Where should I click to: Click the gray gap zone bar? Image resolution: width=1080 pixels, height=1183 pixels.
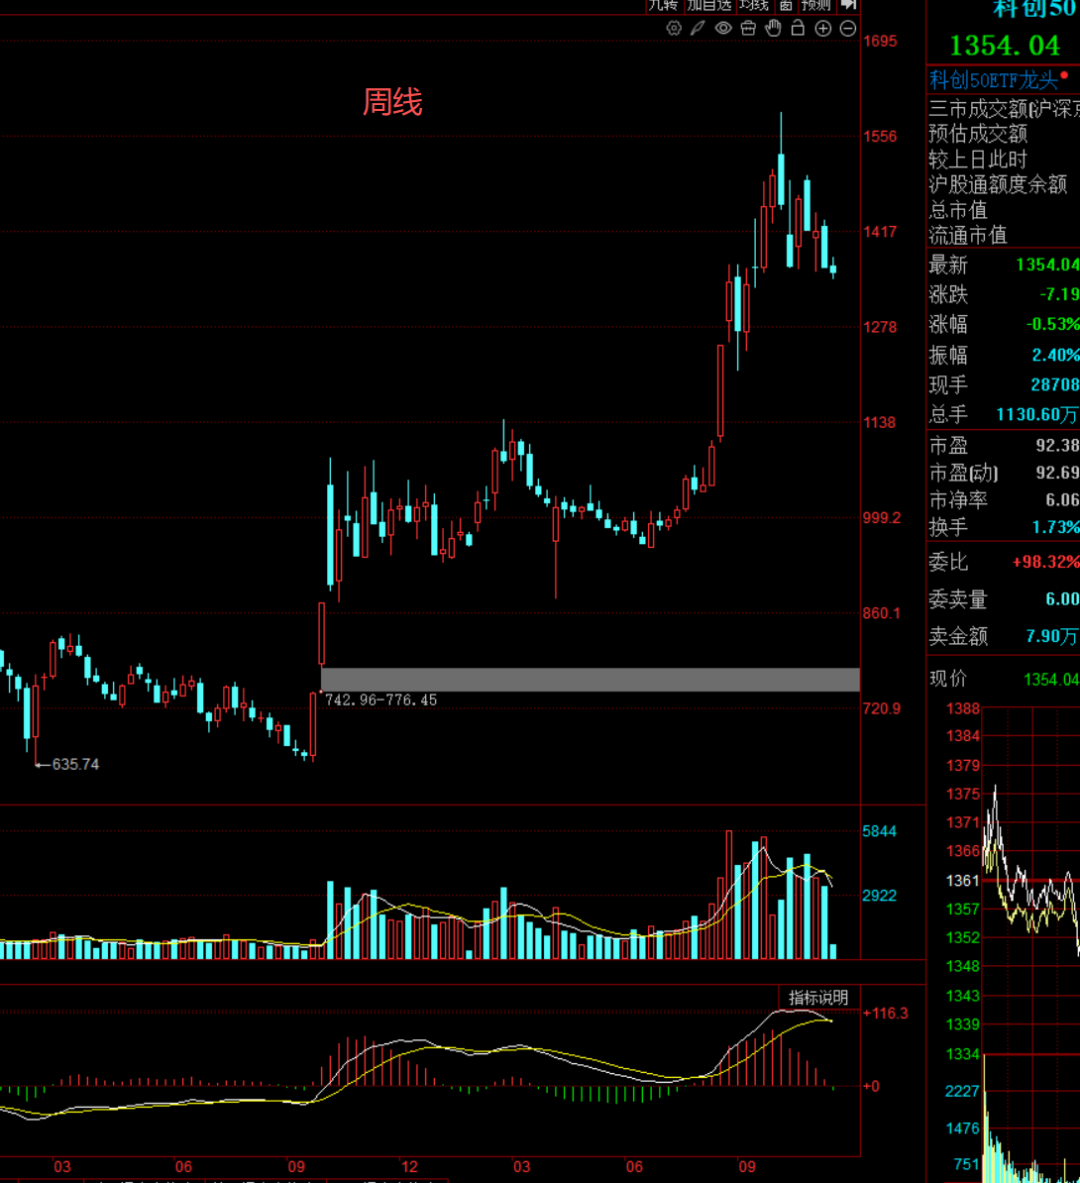tap(590, 679)
